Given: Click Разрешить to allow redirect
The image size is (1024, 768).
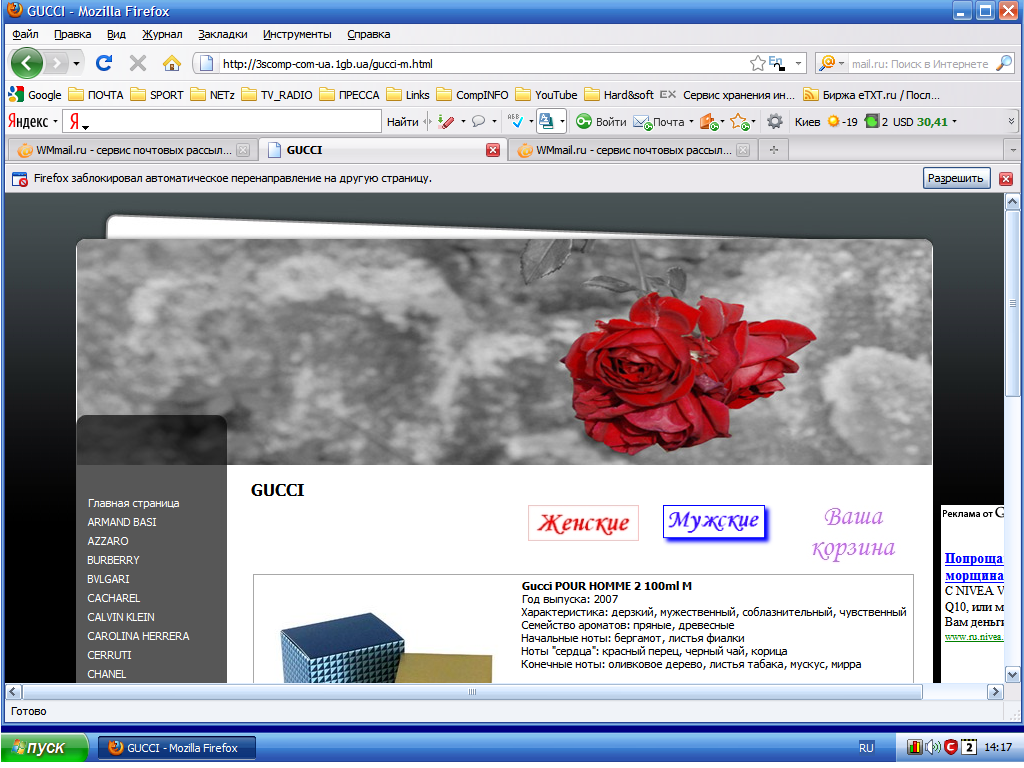Looking at the screenshot, I should (956, 178).
